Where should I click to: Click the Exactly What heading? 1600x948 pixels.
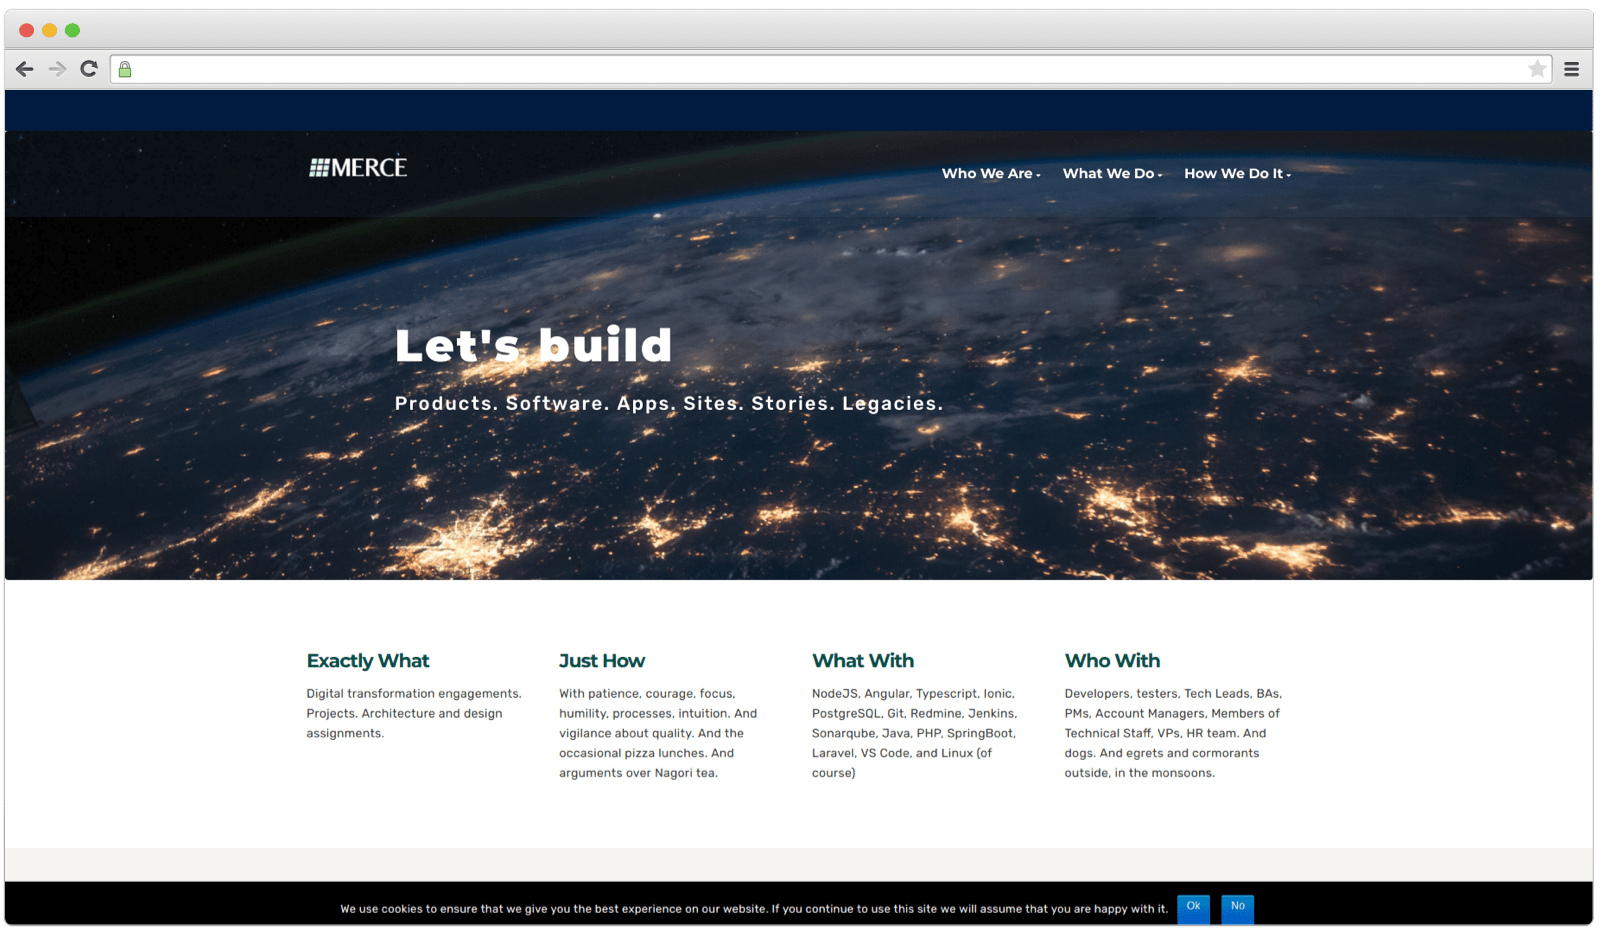coord(368,661)
